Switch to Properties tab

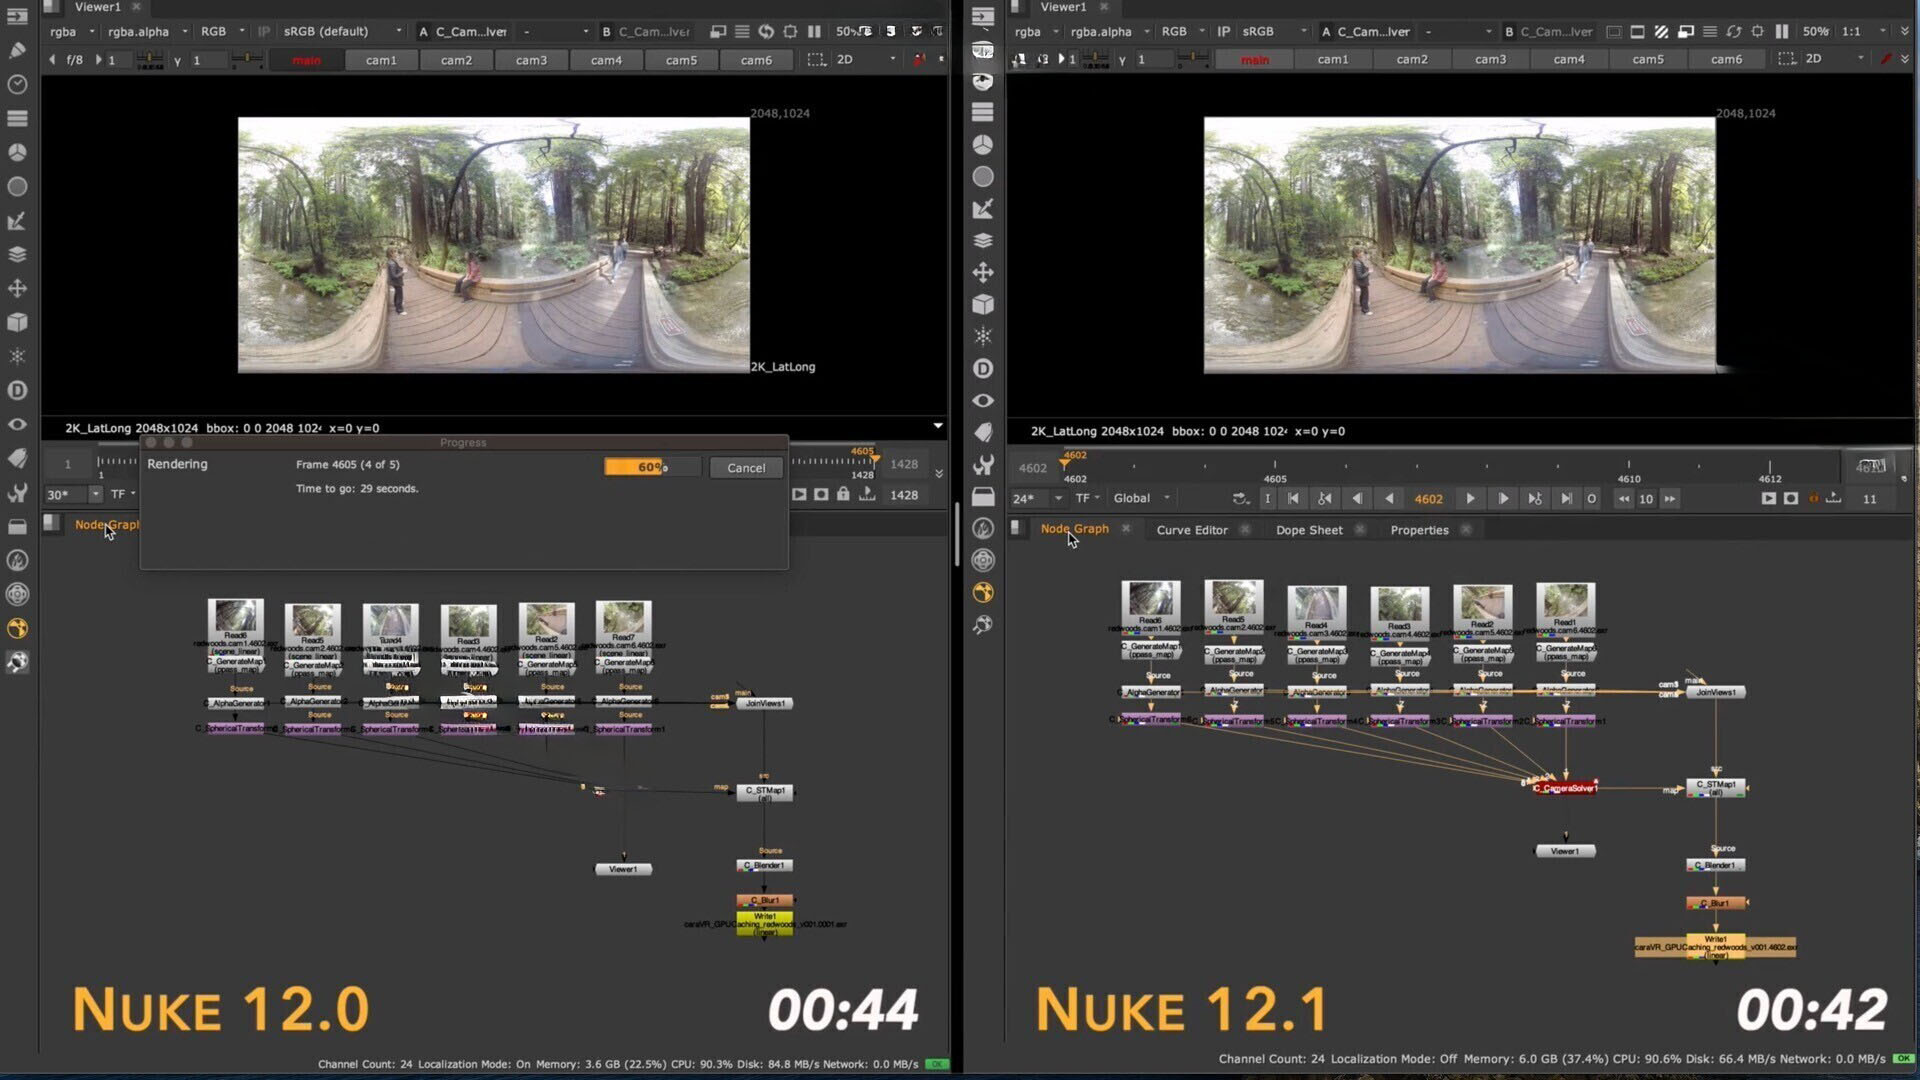point(1419,530)
